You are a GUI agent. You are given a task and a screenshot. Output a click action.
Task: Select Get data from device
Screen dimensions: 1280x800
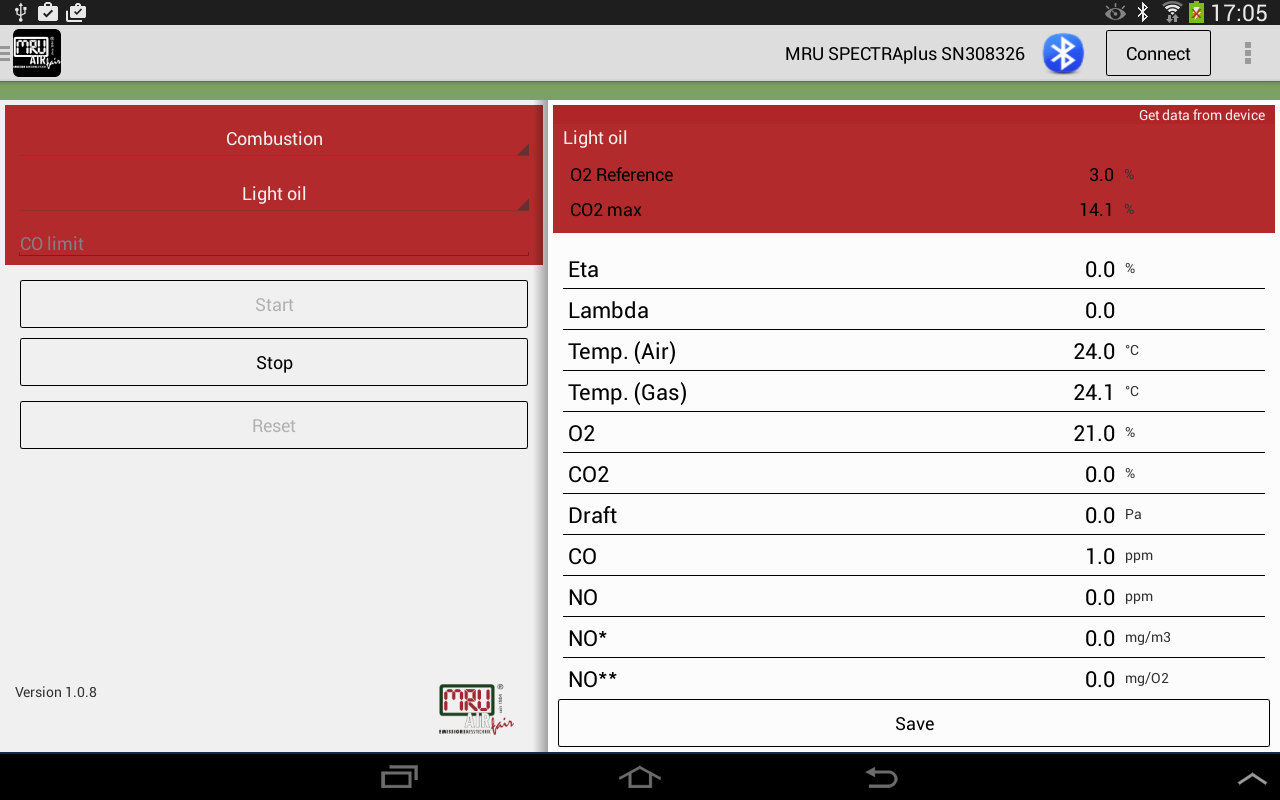pyautogui.click(x=1201, y=115)
